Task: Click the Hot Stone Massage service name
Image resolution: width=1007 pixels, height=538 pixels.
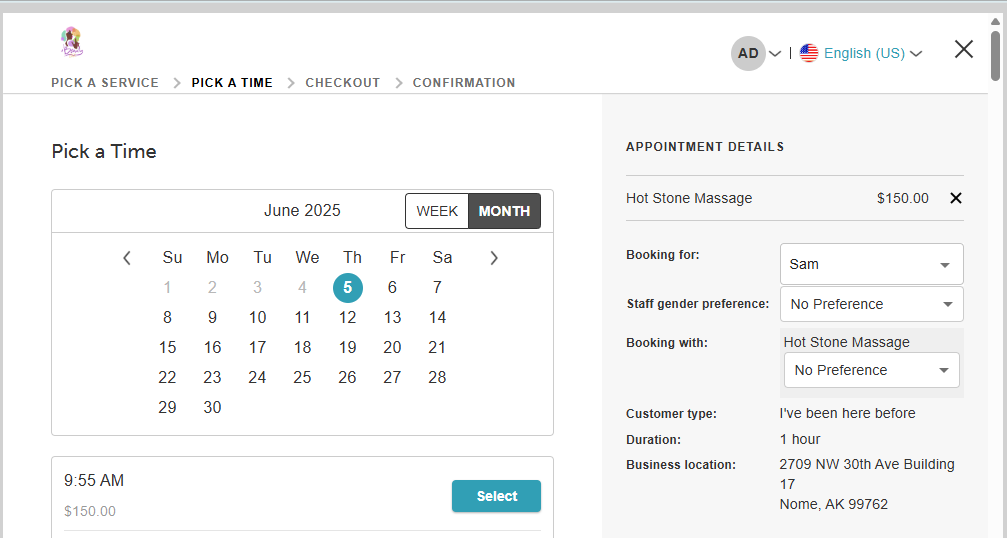Action: pos(689,198)
